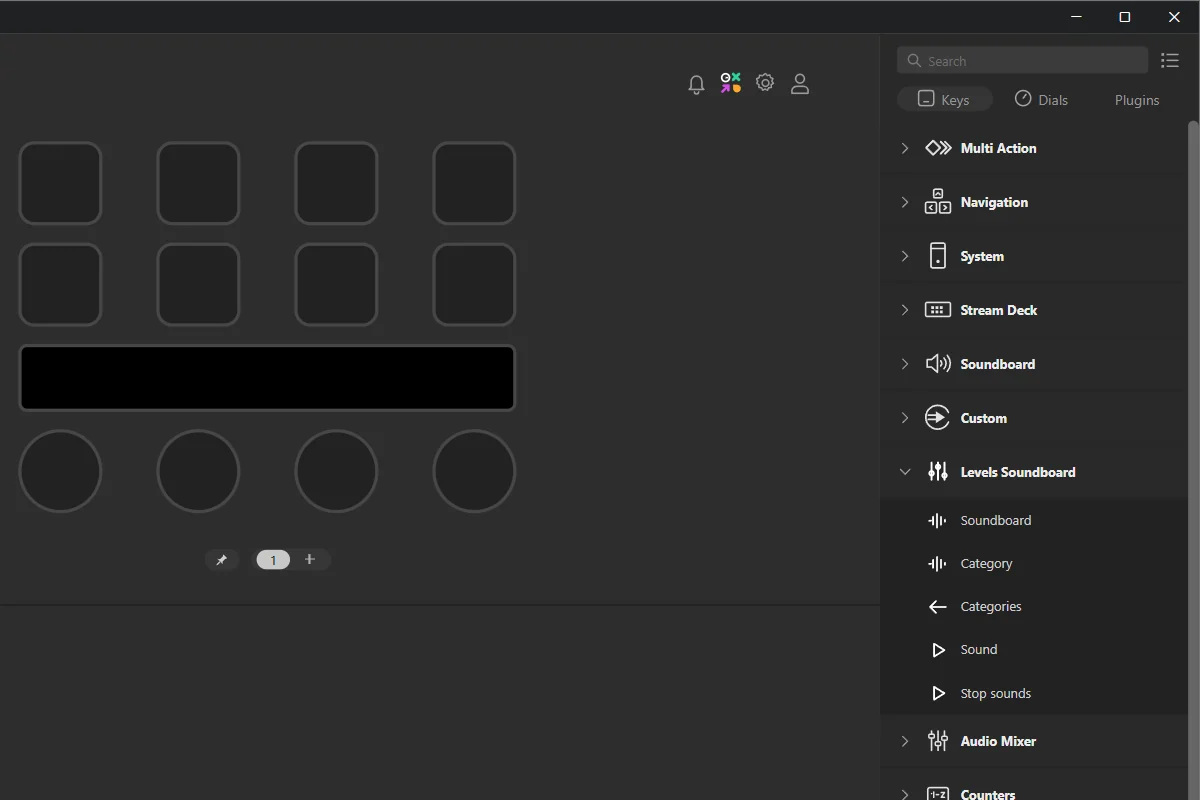Click the Custom category arrow icon
This screenshot has width=1200, height=800.
tap(938, 418)
